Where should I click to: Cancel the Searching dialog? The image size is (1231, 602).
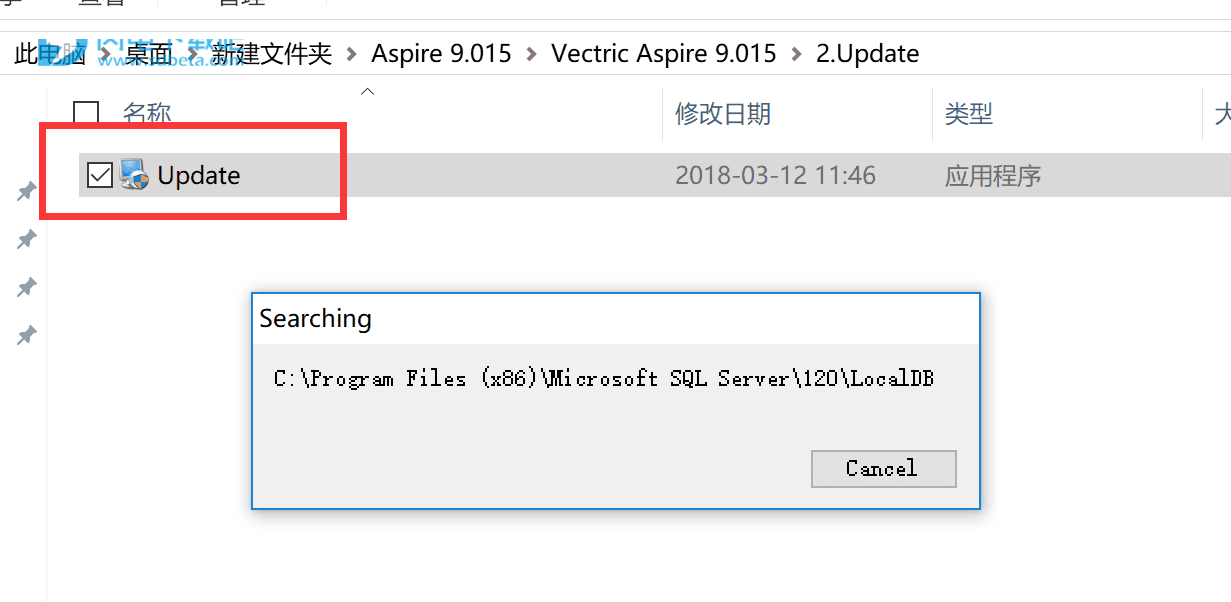point(883,468)
